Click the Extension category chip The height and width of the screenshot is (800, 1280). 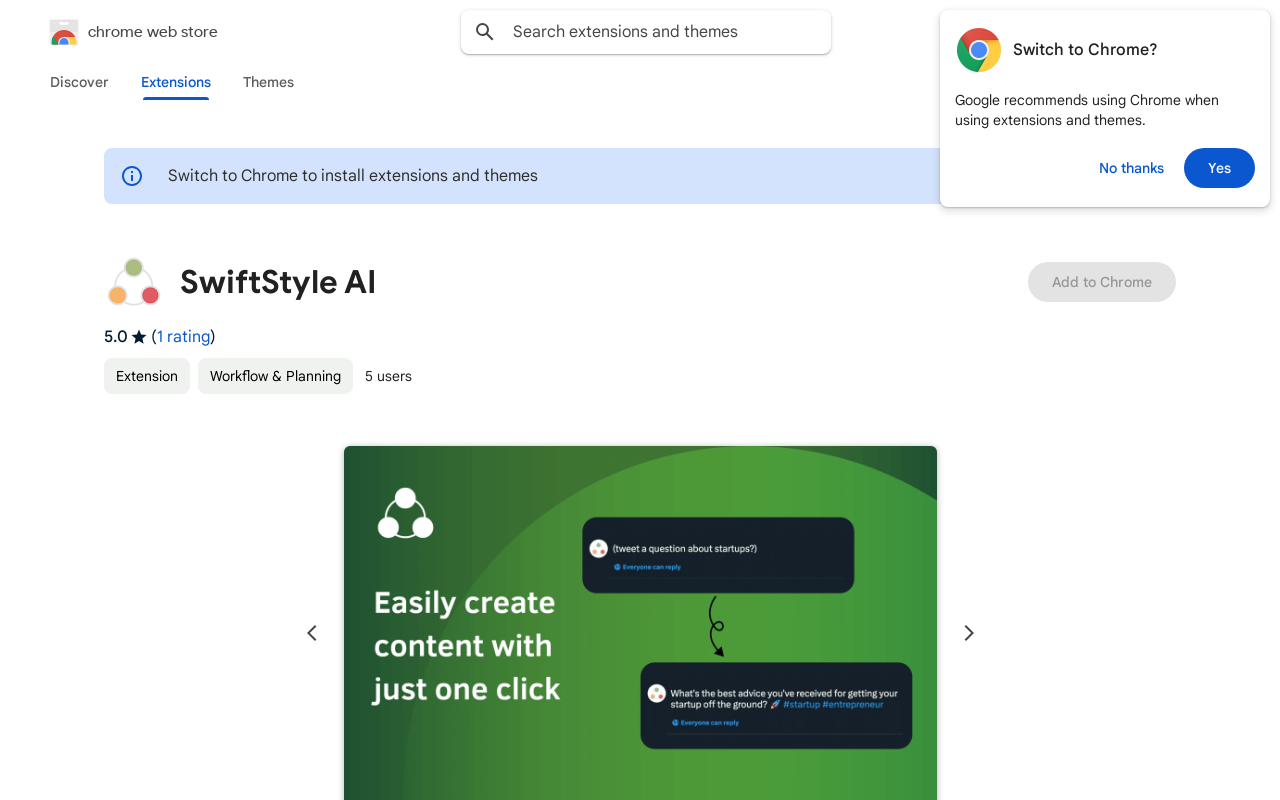(147, 376)
